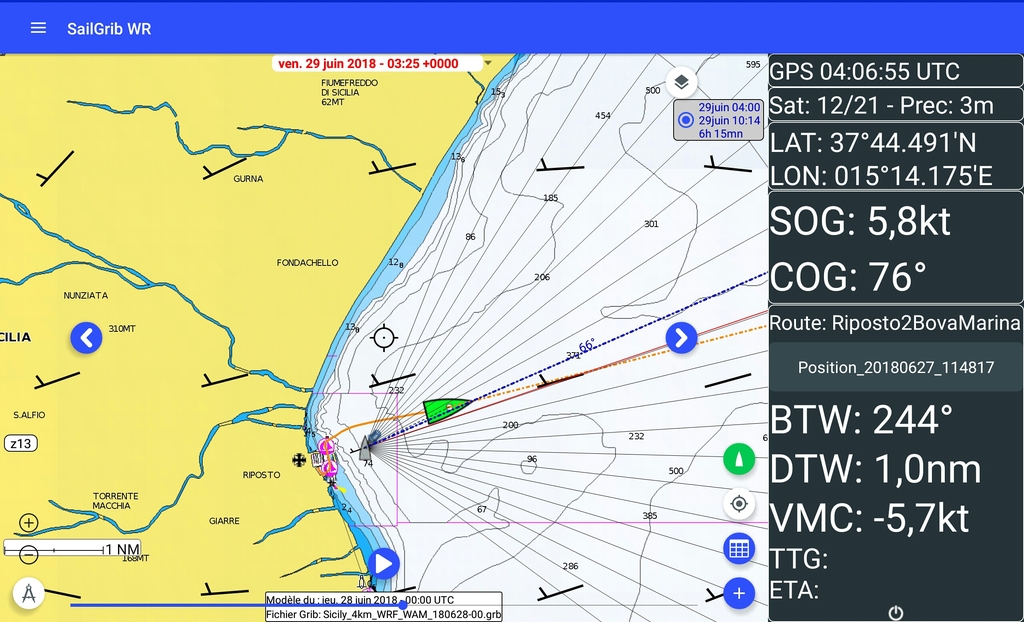Center map on GPS position
Viewport: 1024px width, 622px height.
pos(739,503)
